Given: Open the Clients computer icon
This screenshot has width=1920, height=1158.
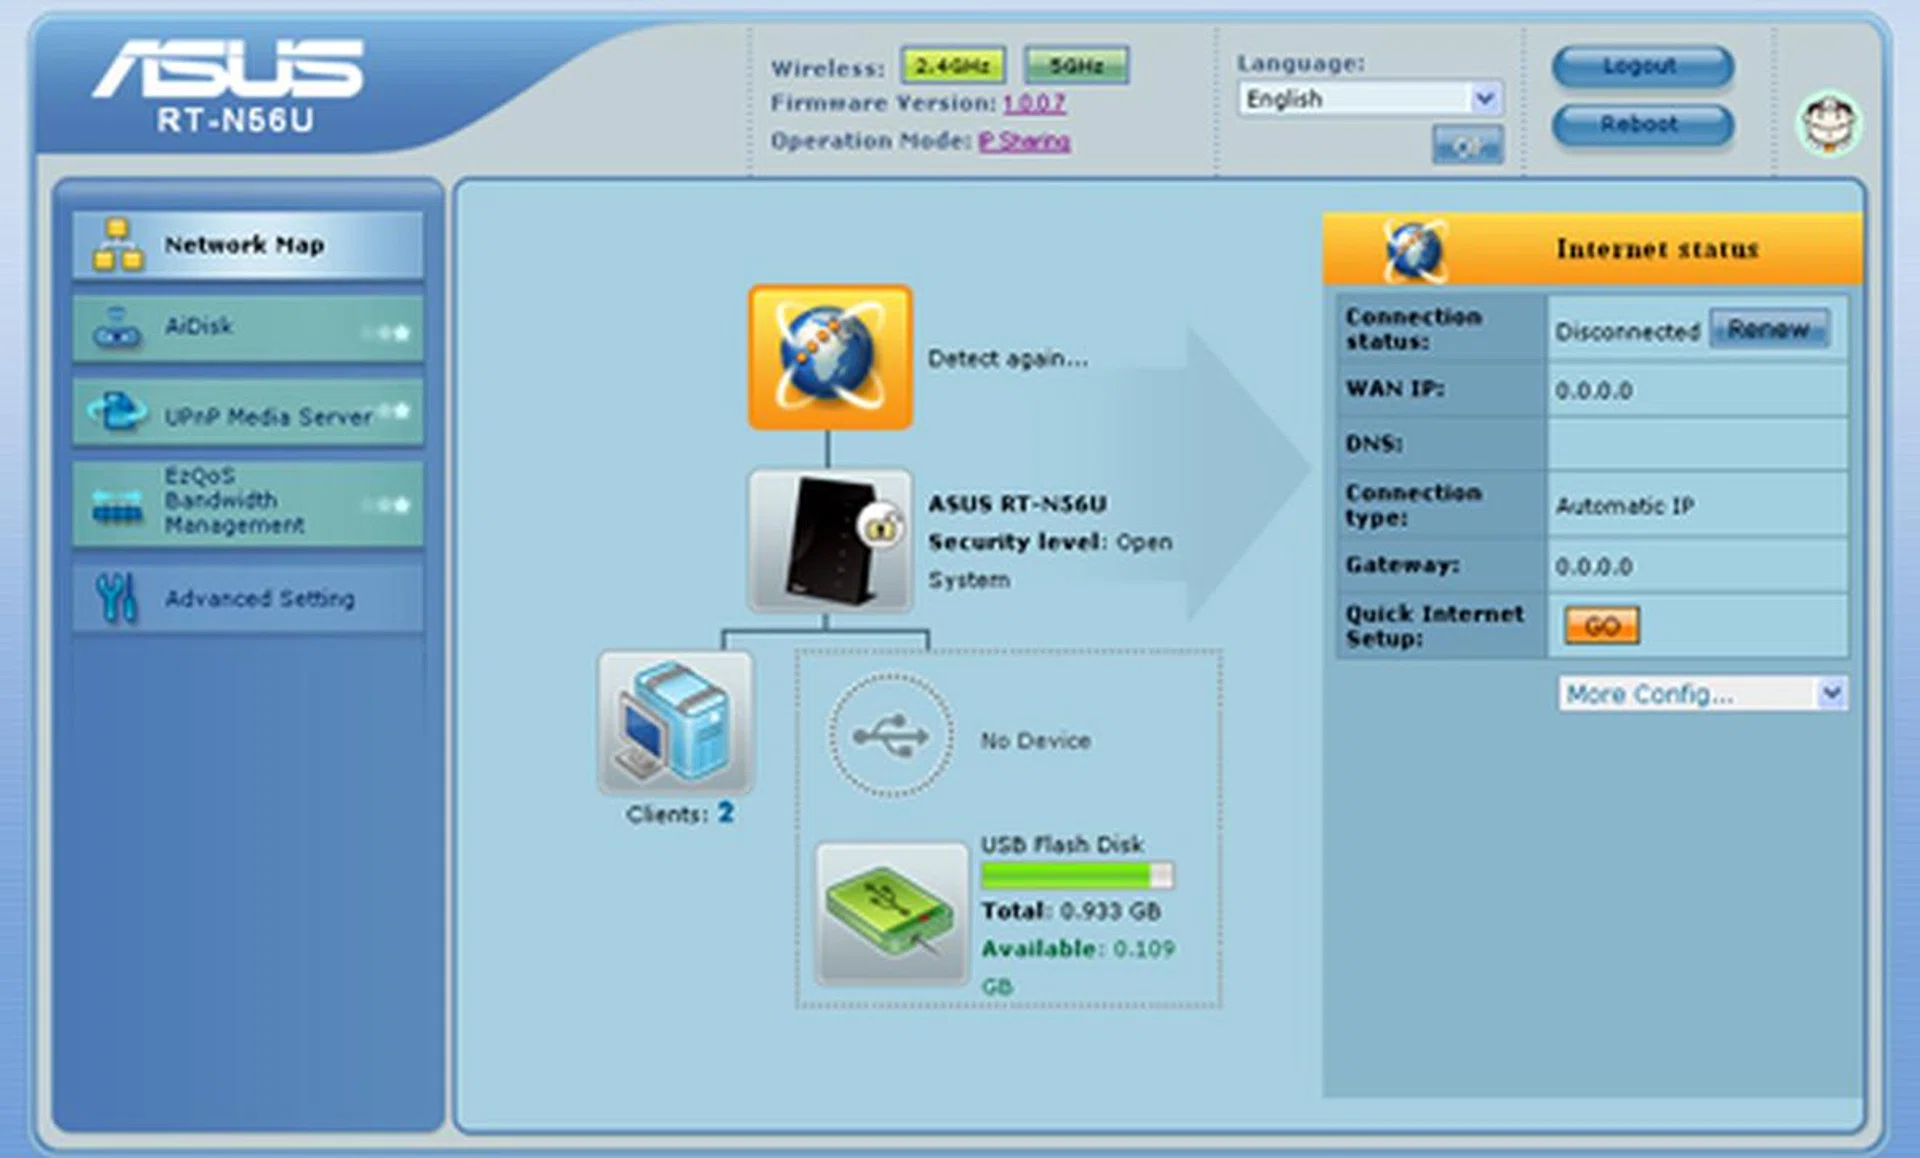Looking at the screenshot, I should [675, 723].
